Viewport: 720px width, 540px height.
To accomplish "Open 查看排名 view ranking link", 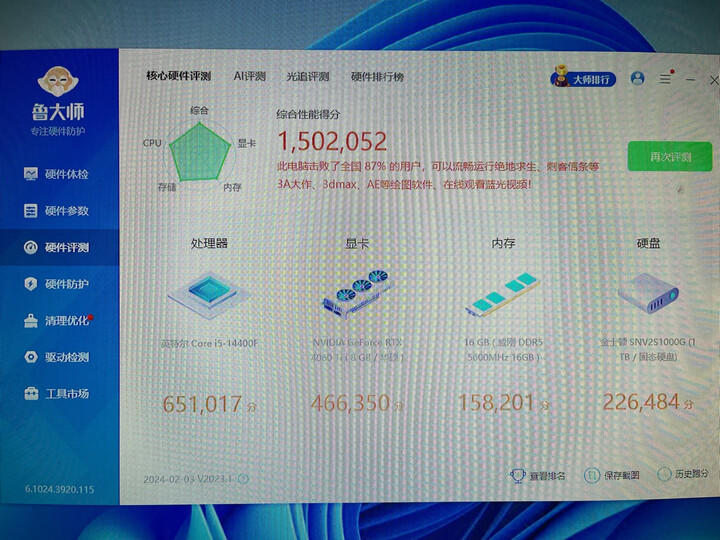I will pyautogui.click(x=547, y=476).
